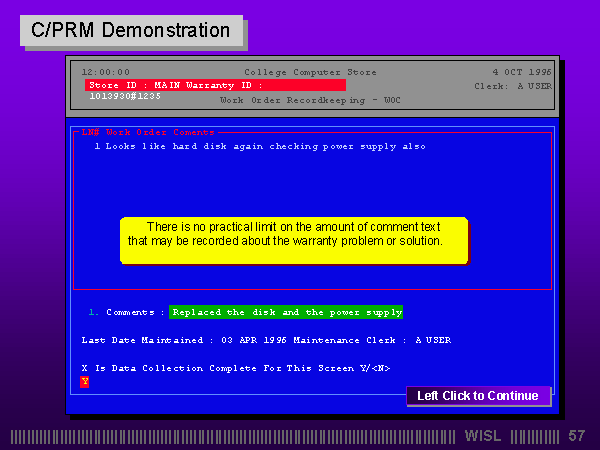
Task: Select the red Store ID Warranty ID bar
Action: (x=215, y=86)
